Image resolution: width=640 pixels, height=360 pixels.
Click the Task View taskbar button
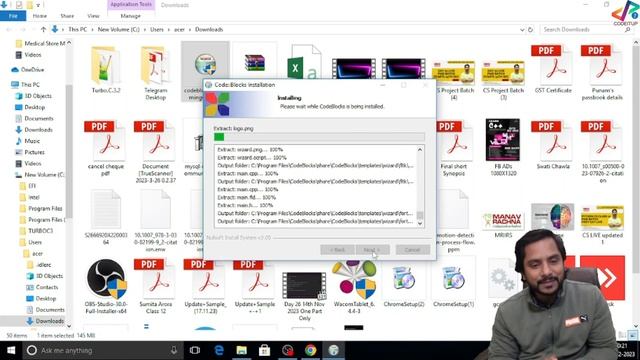point(195,350)
